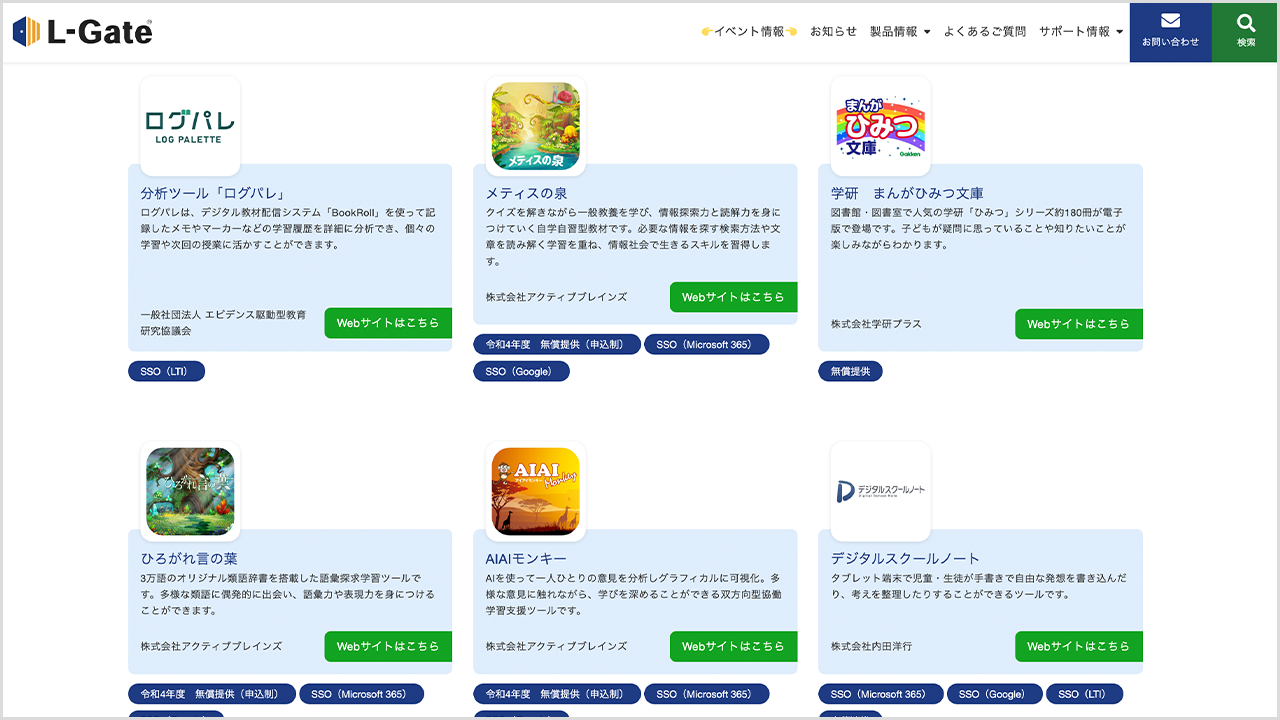
Task: Open the まんがひみつ文庫 app icon
Action: coord(880,126)
